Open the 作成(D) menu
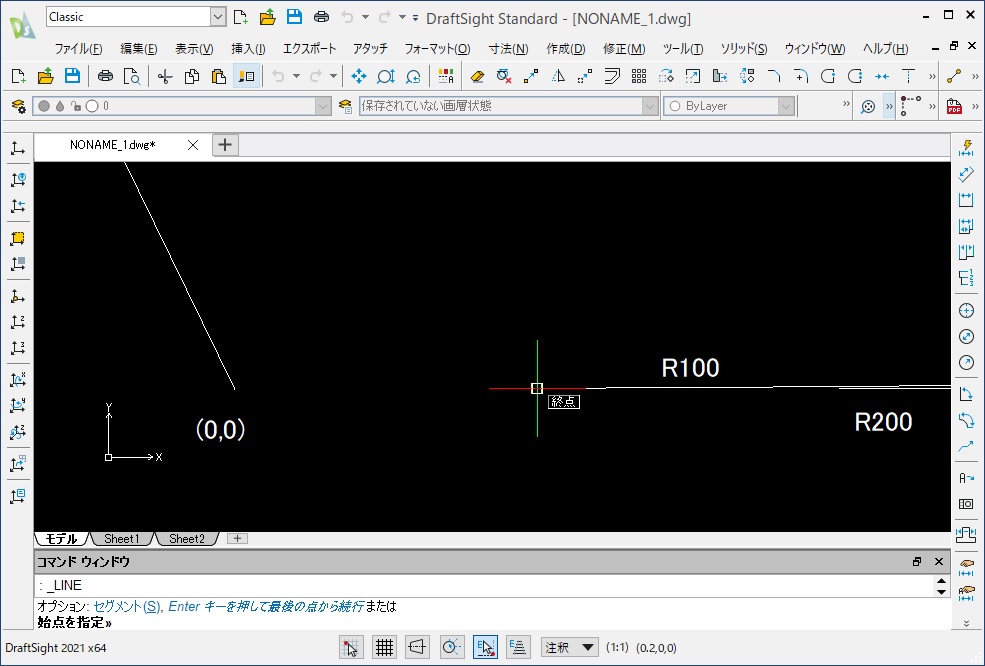 565,49
